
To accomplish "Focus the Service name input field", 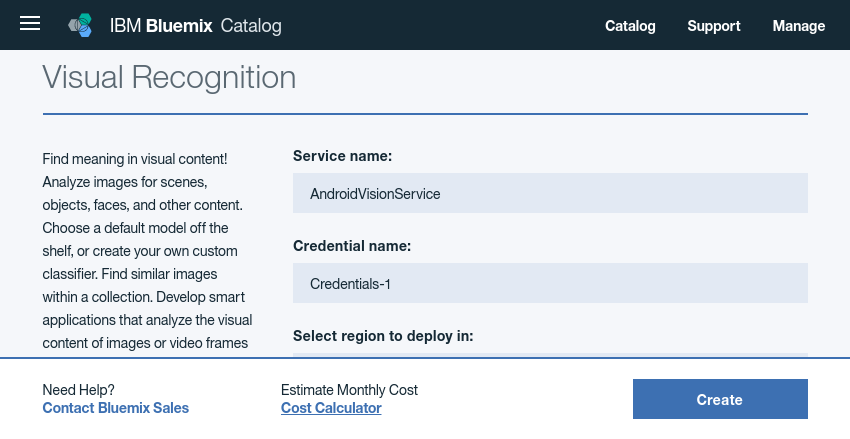I will (x=550, y=193).
